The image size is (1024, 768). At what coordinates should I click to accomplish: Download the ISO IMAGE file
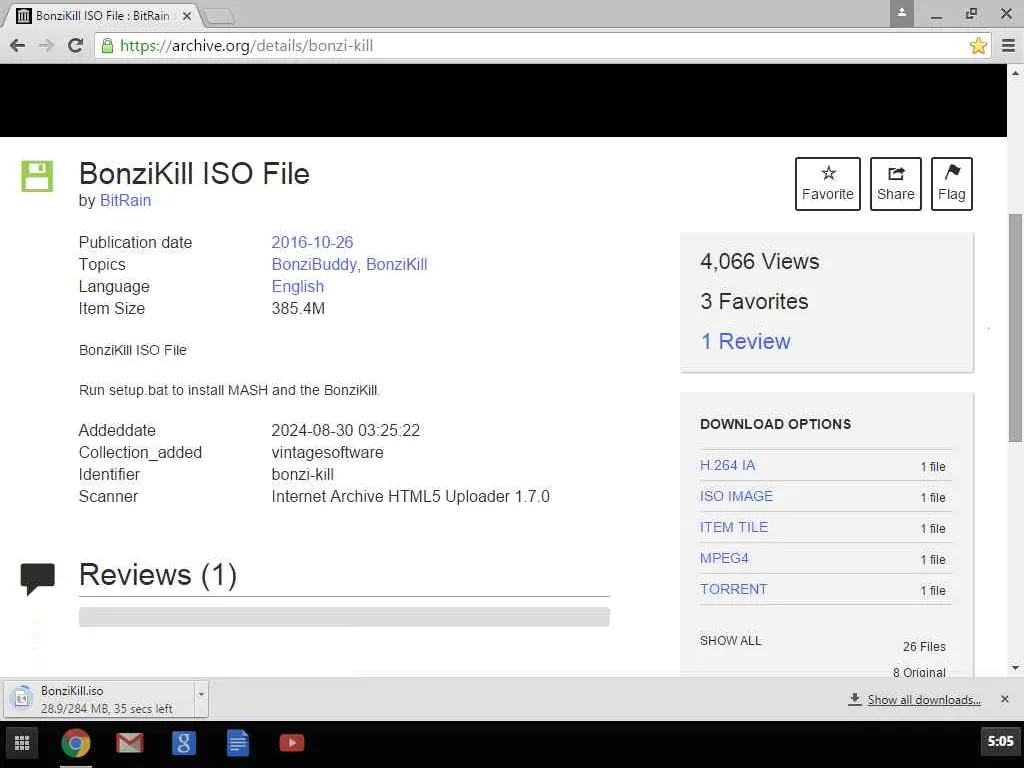tap(736, 496)
